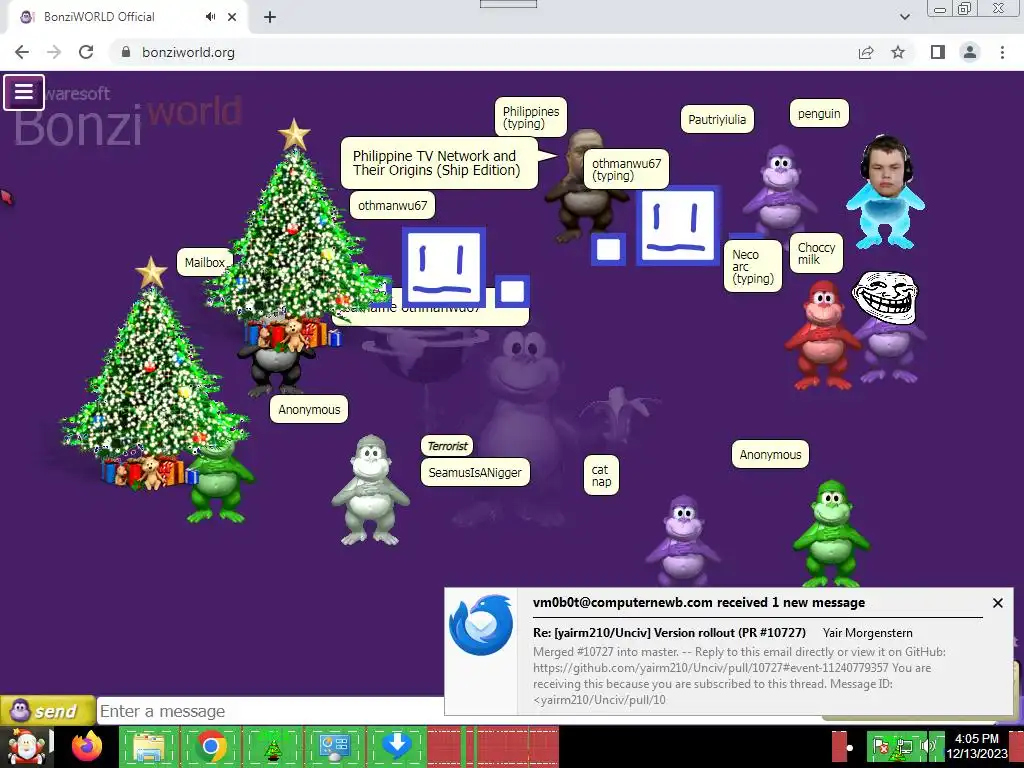This screenshot has width=1024, height=768.
Task: Expand the tab search chevron
Action: coord(904,17)
